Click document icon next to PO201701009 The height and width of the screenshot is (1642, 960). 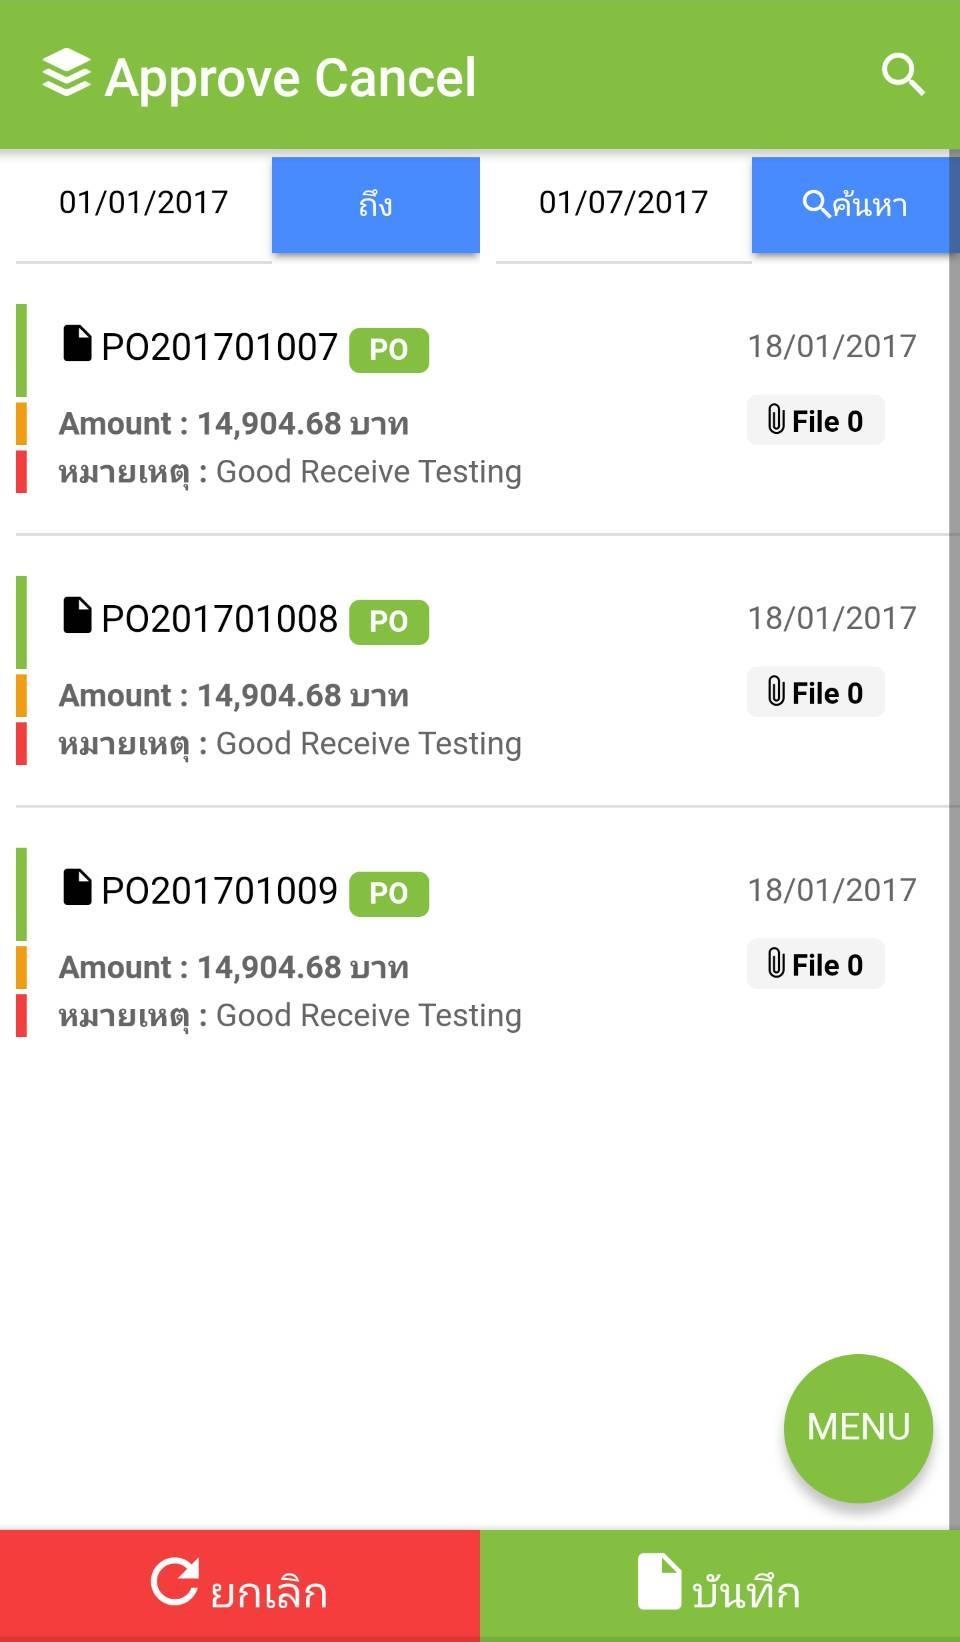click(77, 887)
